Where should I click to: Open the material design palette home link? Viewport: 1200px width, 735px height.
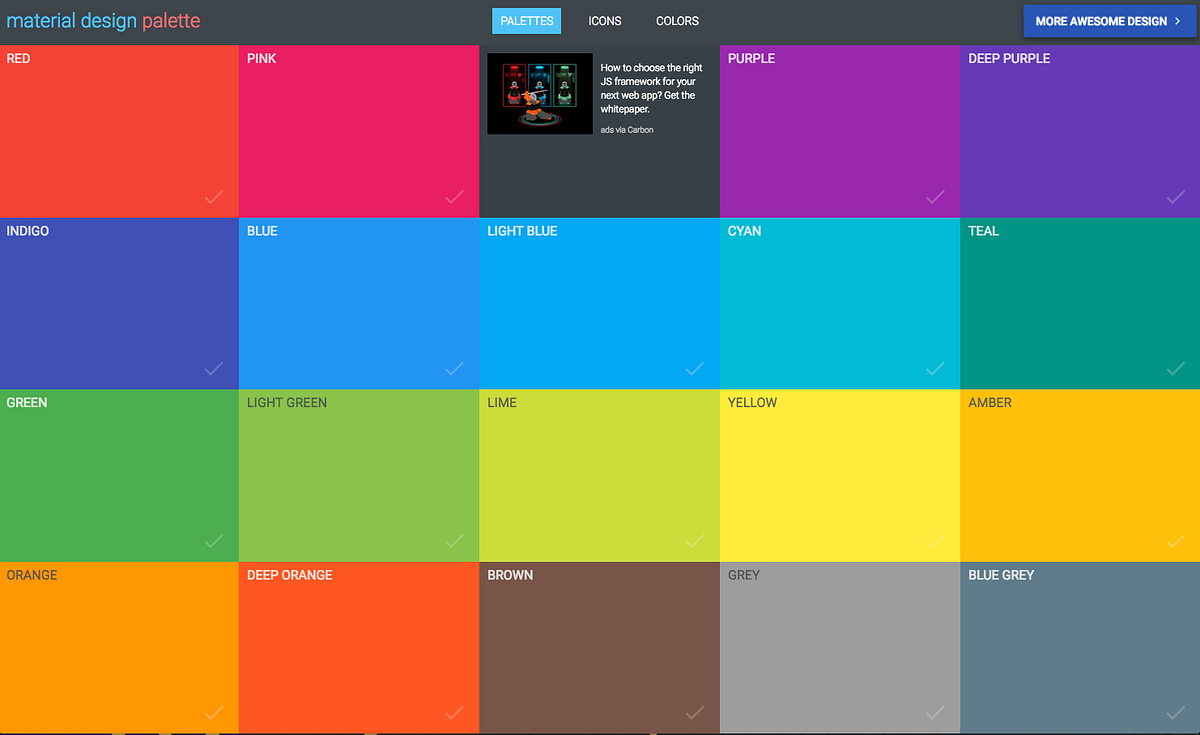(103, 20)
